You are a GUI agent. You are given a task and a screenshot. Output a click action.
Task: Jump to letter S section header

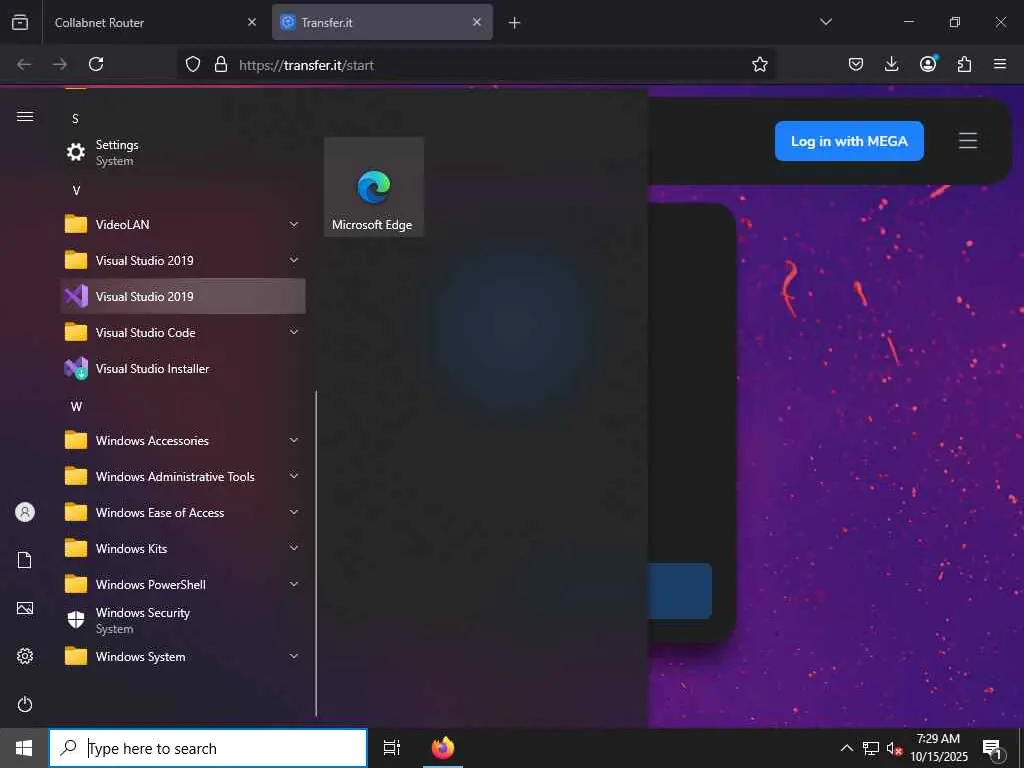[x=75, y=119]
